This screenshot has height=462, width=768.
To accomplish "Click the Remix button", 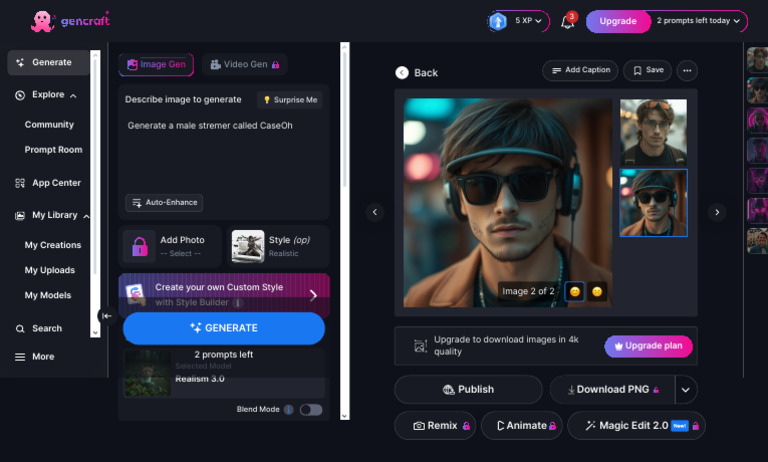I will [x=435, y=426].
